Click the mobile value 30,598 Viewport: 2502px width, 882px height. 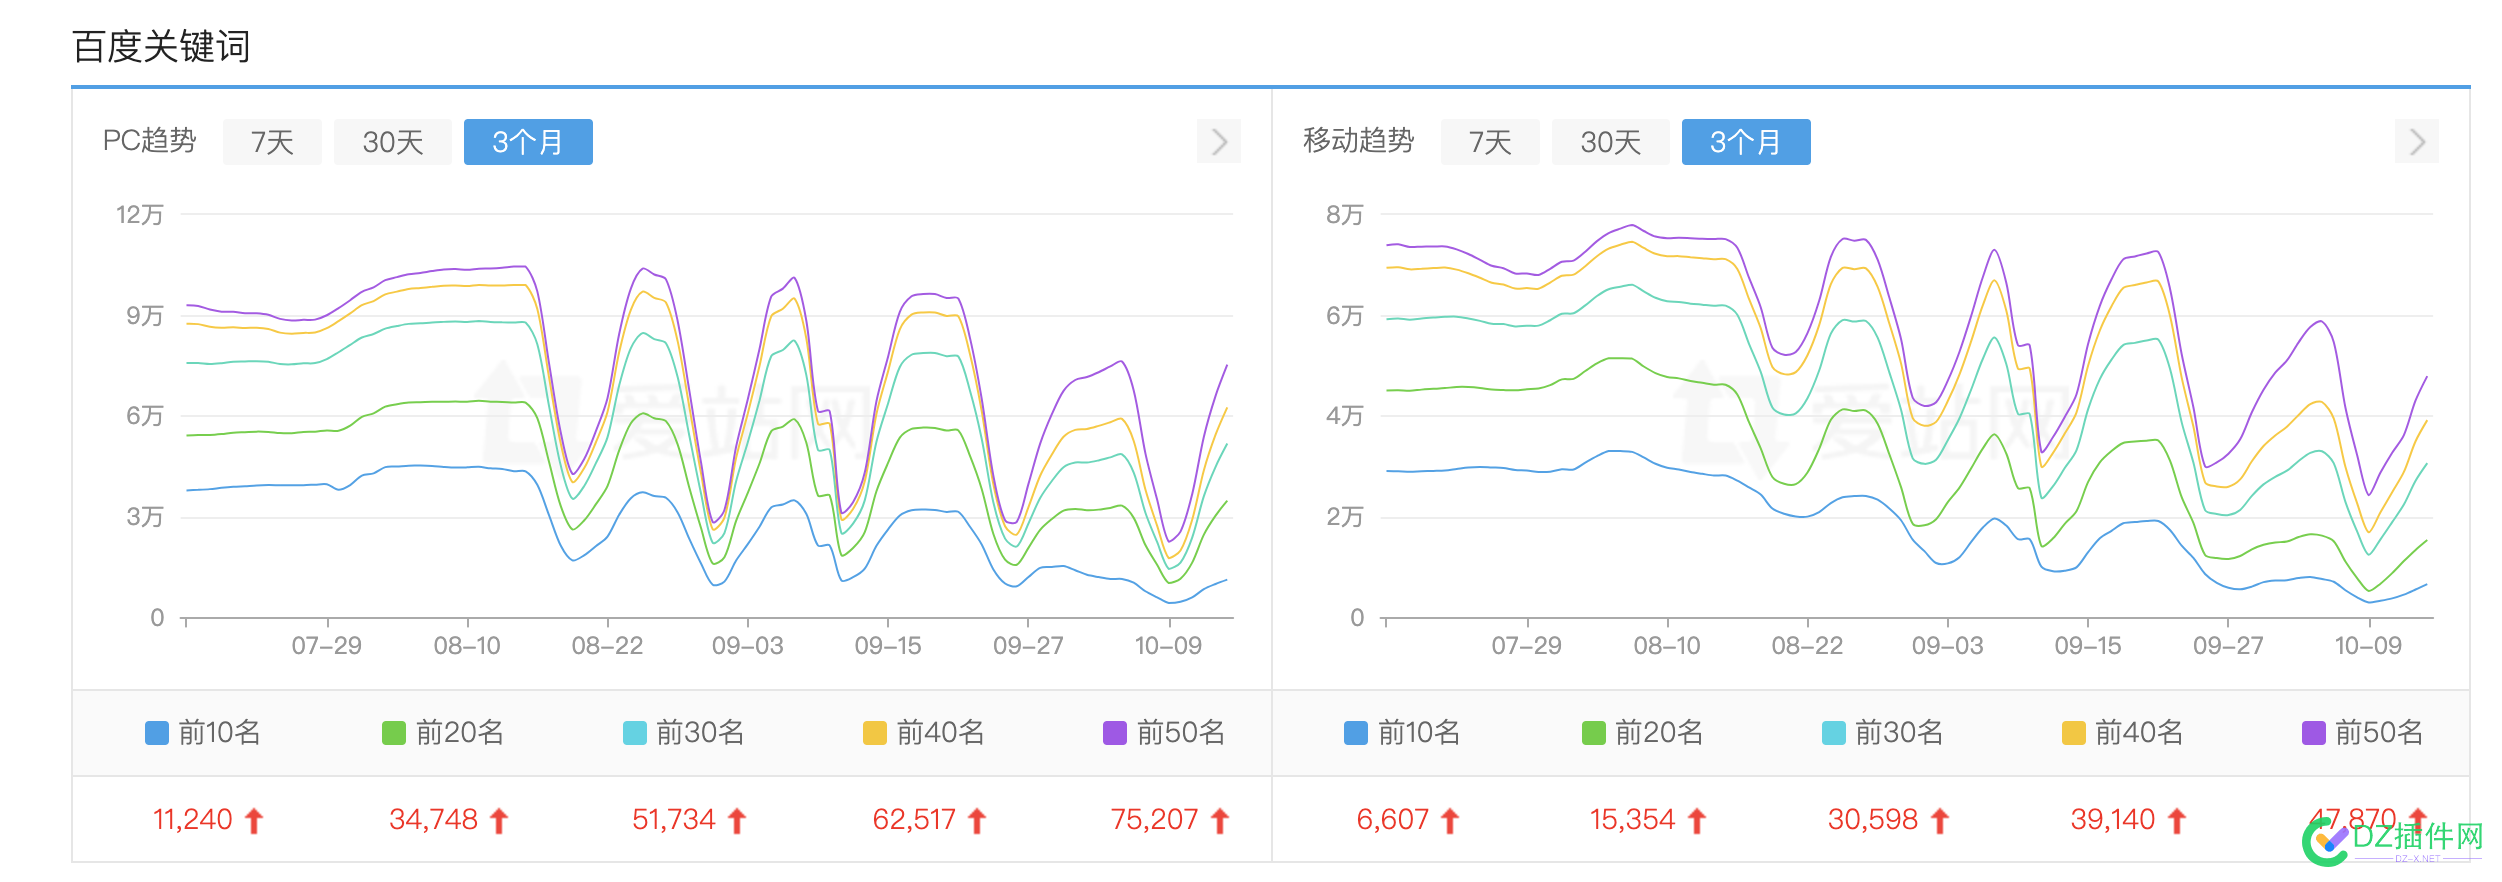(x=1873, y=820)
